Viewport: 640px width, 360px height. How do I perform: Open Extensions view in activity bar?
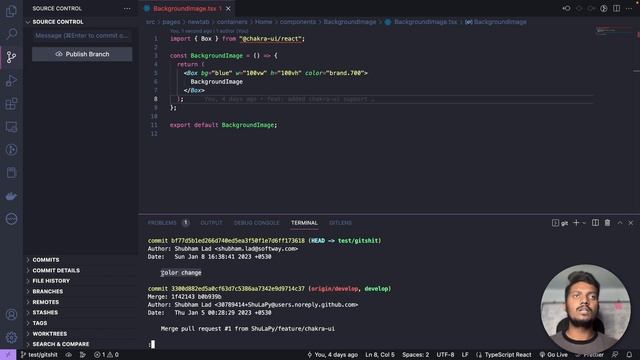tap(11, 104)
